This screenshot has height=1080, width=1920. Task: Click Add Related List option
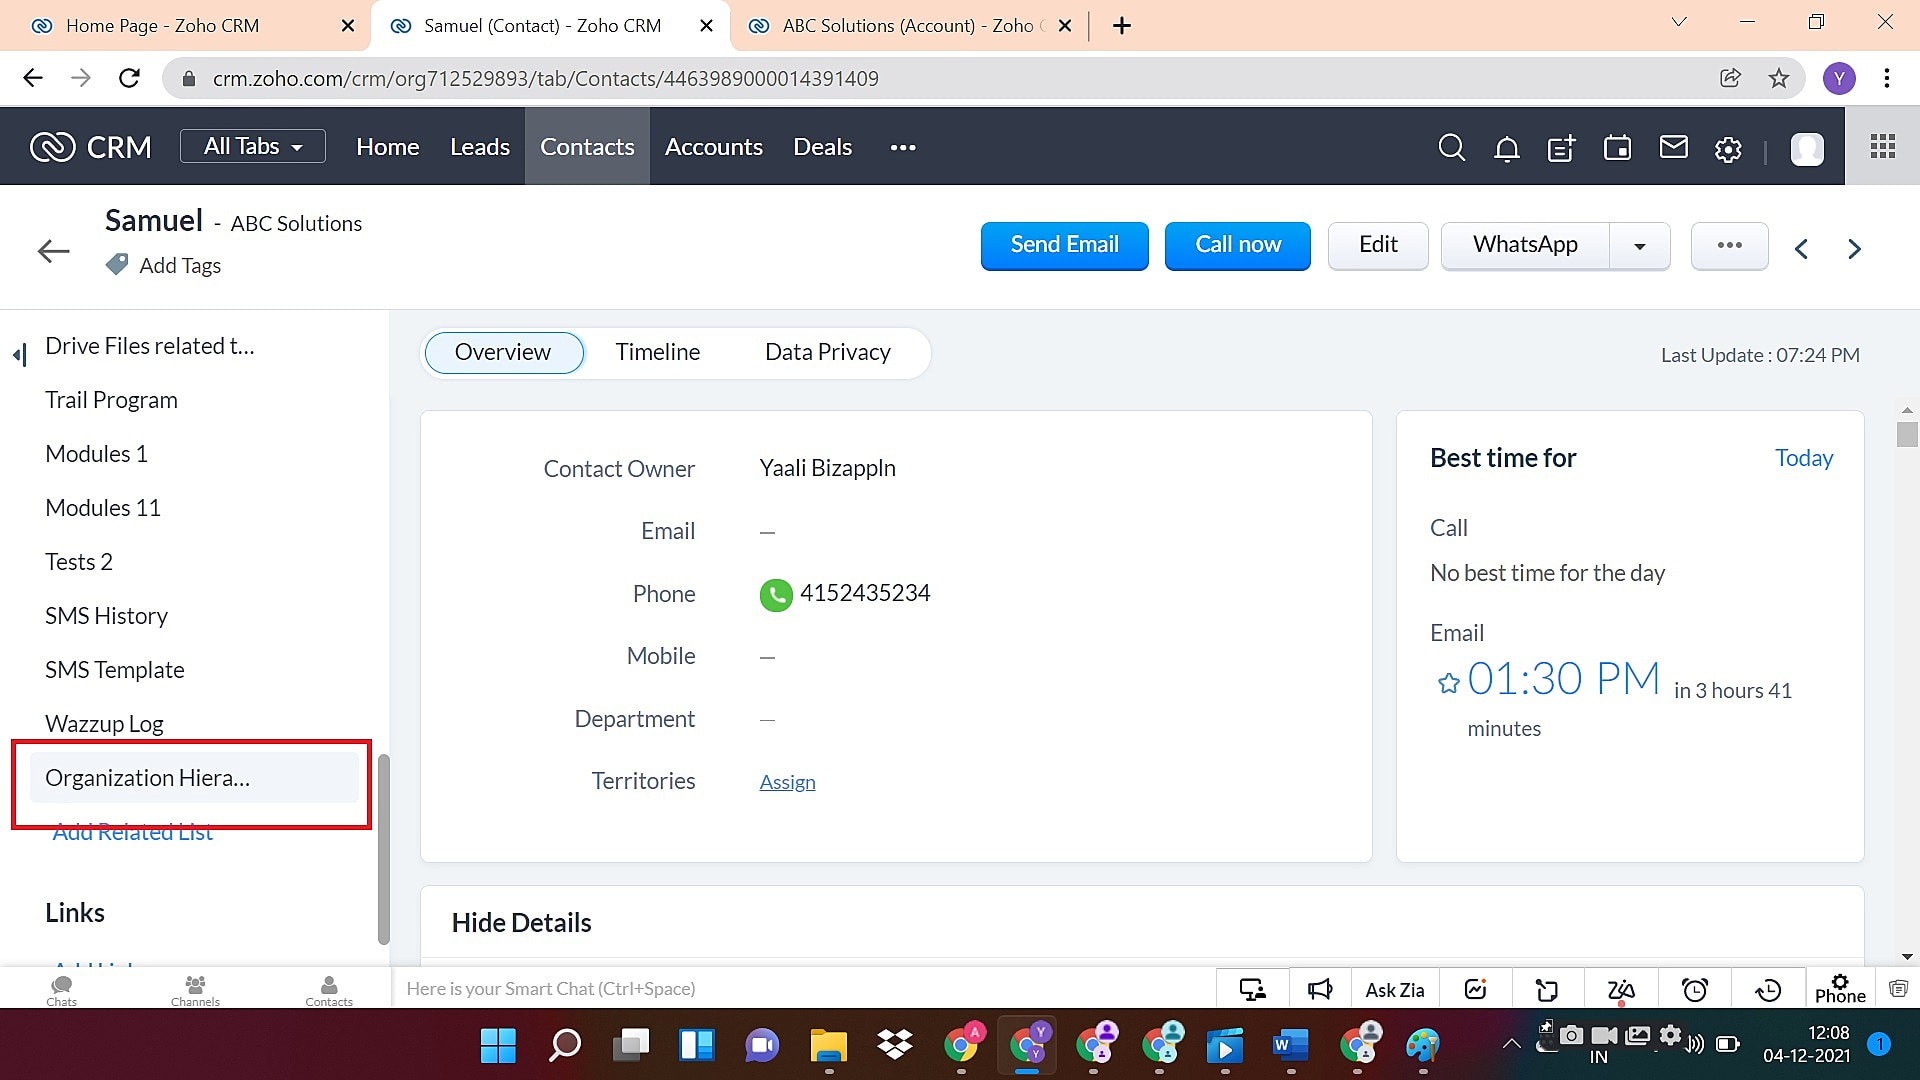(132, 833)
